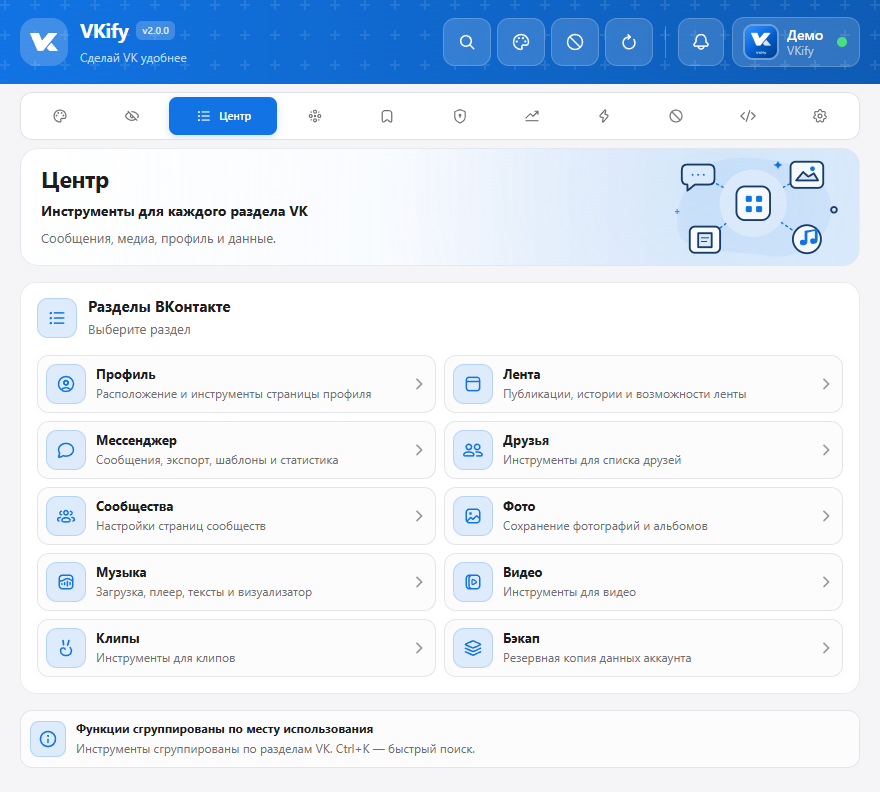The width and height of the screenshot is (880, 792).
Task: Switch to the crossed-eye hide tab
Action: (x=132, y=116)
